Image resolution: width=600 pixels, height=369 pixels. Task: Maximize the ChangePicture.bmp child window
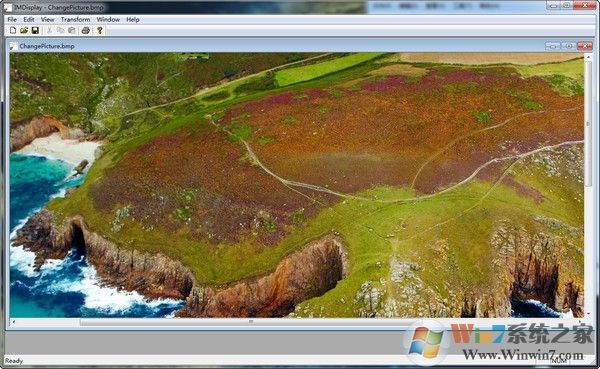(569, 46)
